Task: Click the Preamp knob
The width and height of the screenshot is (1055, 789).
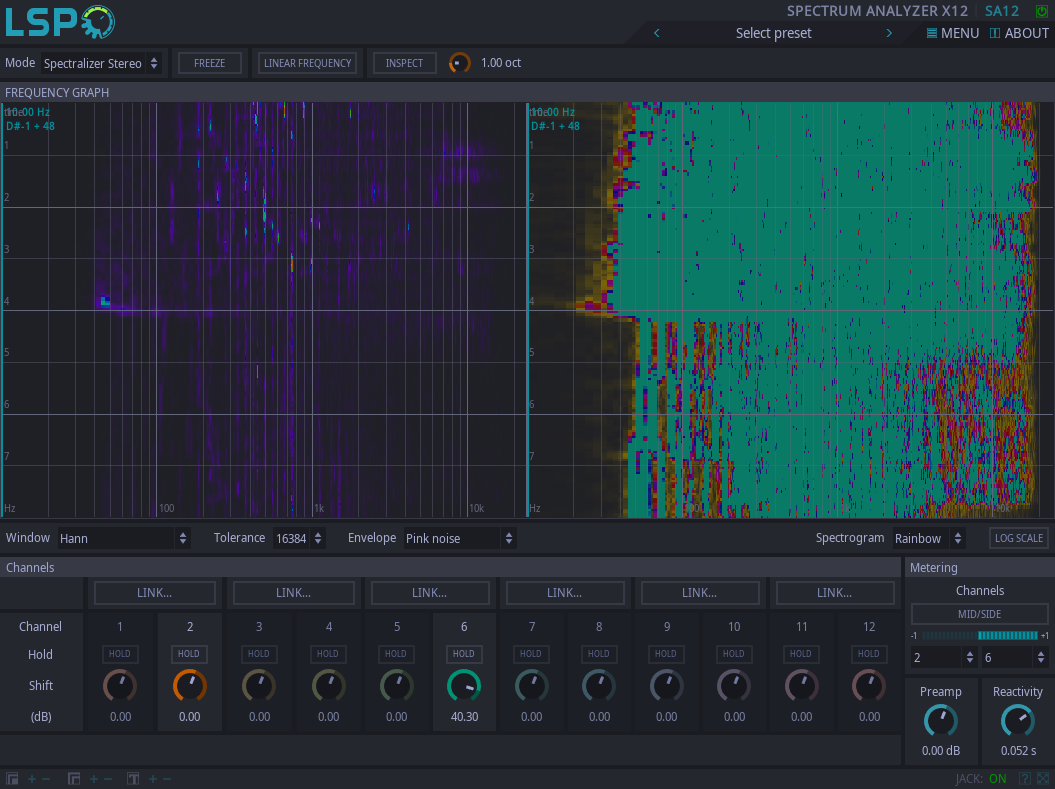Action: 940,720
